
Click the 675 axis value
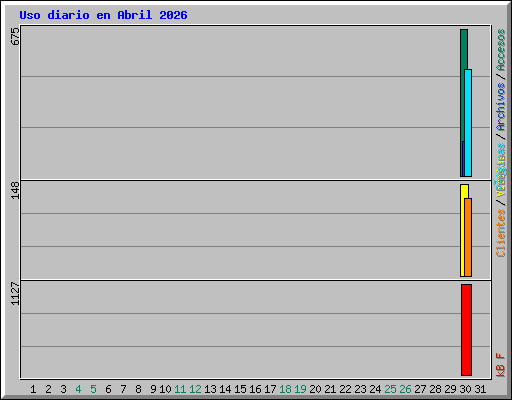click(x=15, y=36)
